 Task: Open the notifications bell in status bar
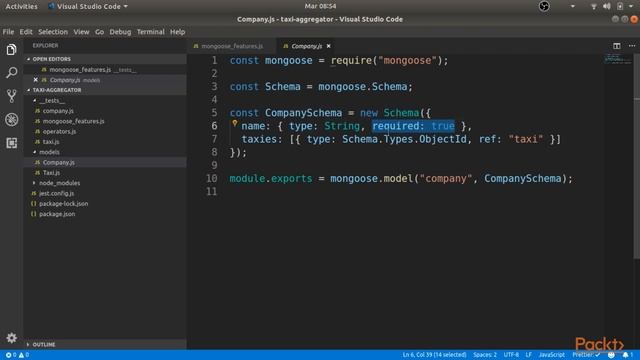pyautogui.click(x=626, y=355)
